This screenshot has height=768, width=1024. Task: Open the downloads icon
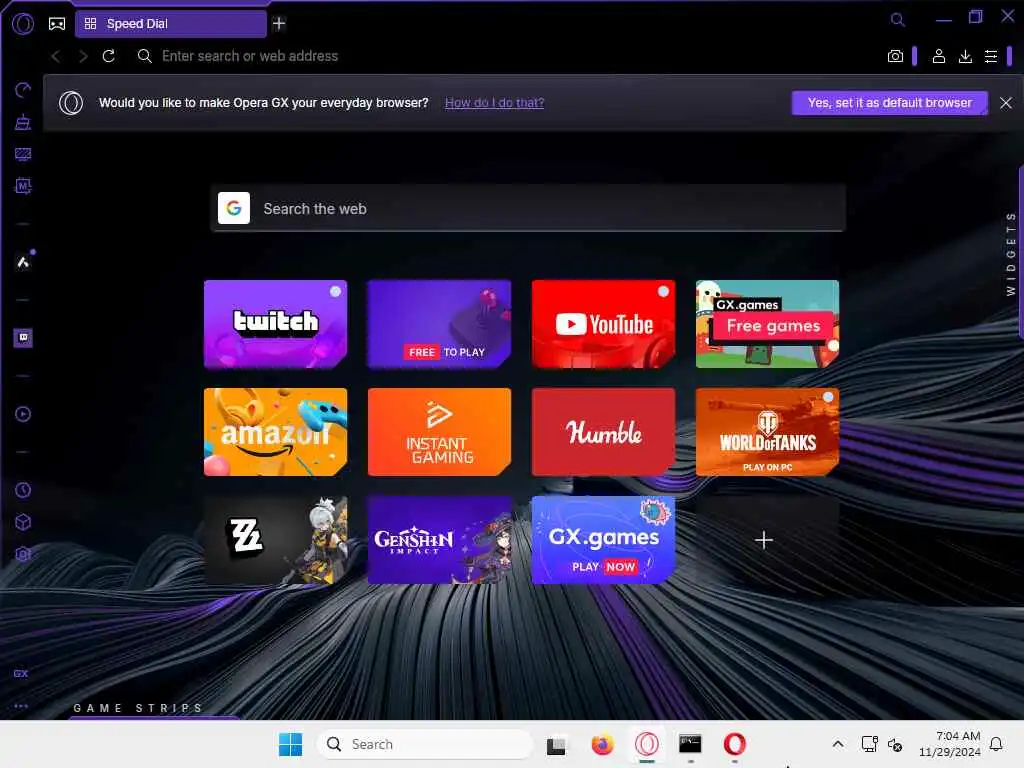point(965,56)
